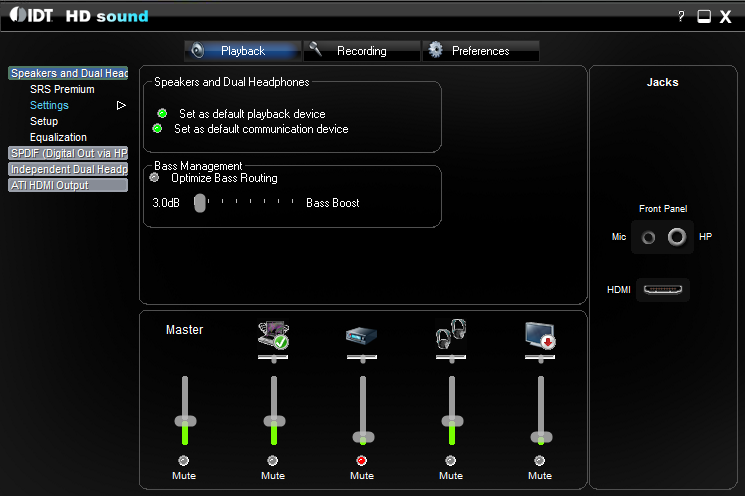This screenshot has width=745, height=496.
Task: Click the speaker icon on the Playback tab
Action: (198, 50)
